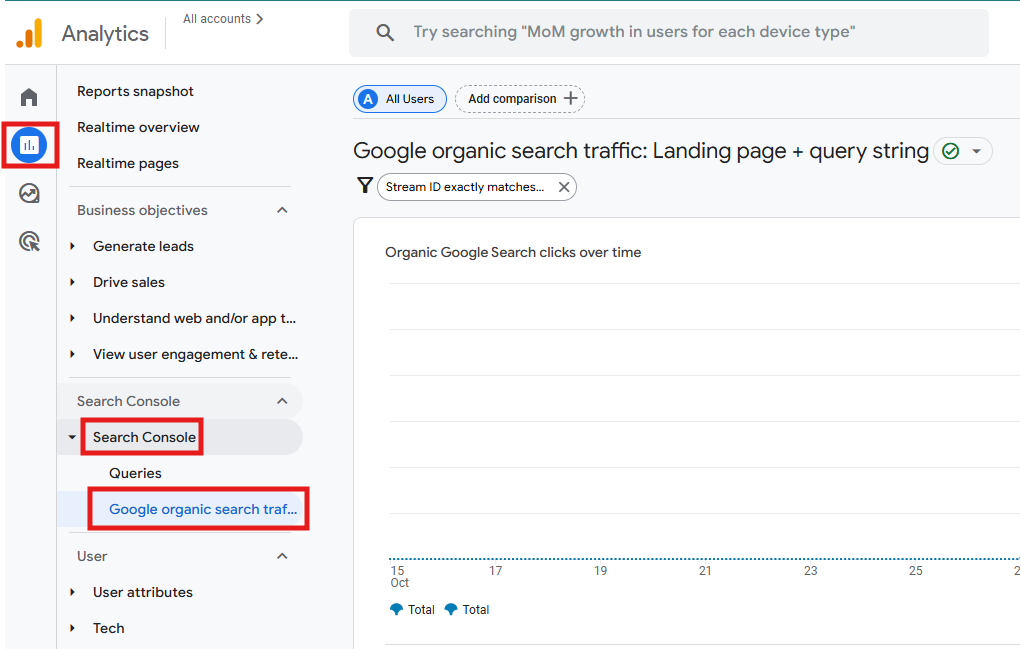Collapse the Search Console collection chevron
The image size is (1020, 649).
coord(282,401)
